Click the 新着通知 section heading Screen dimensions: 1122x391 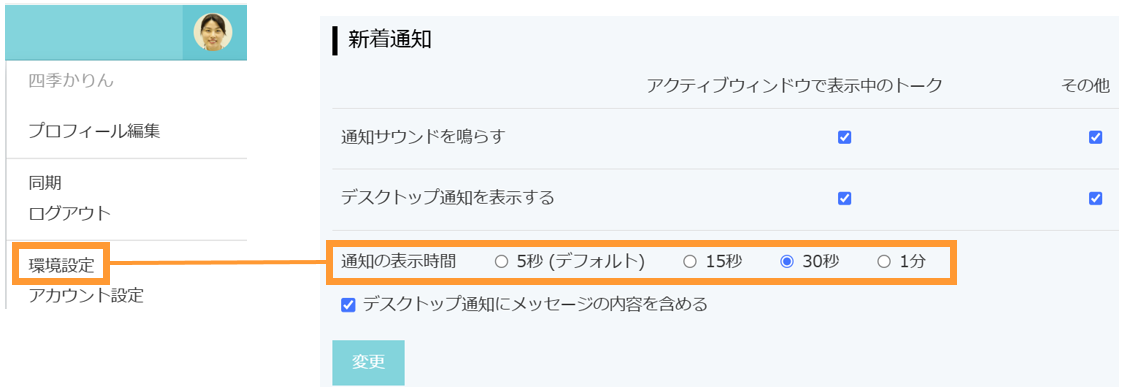coord(390,40)
